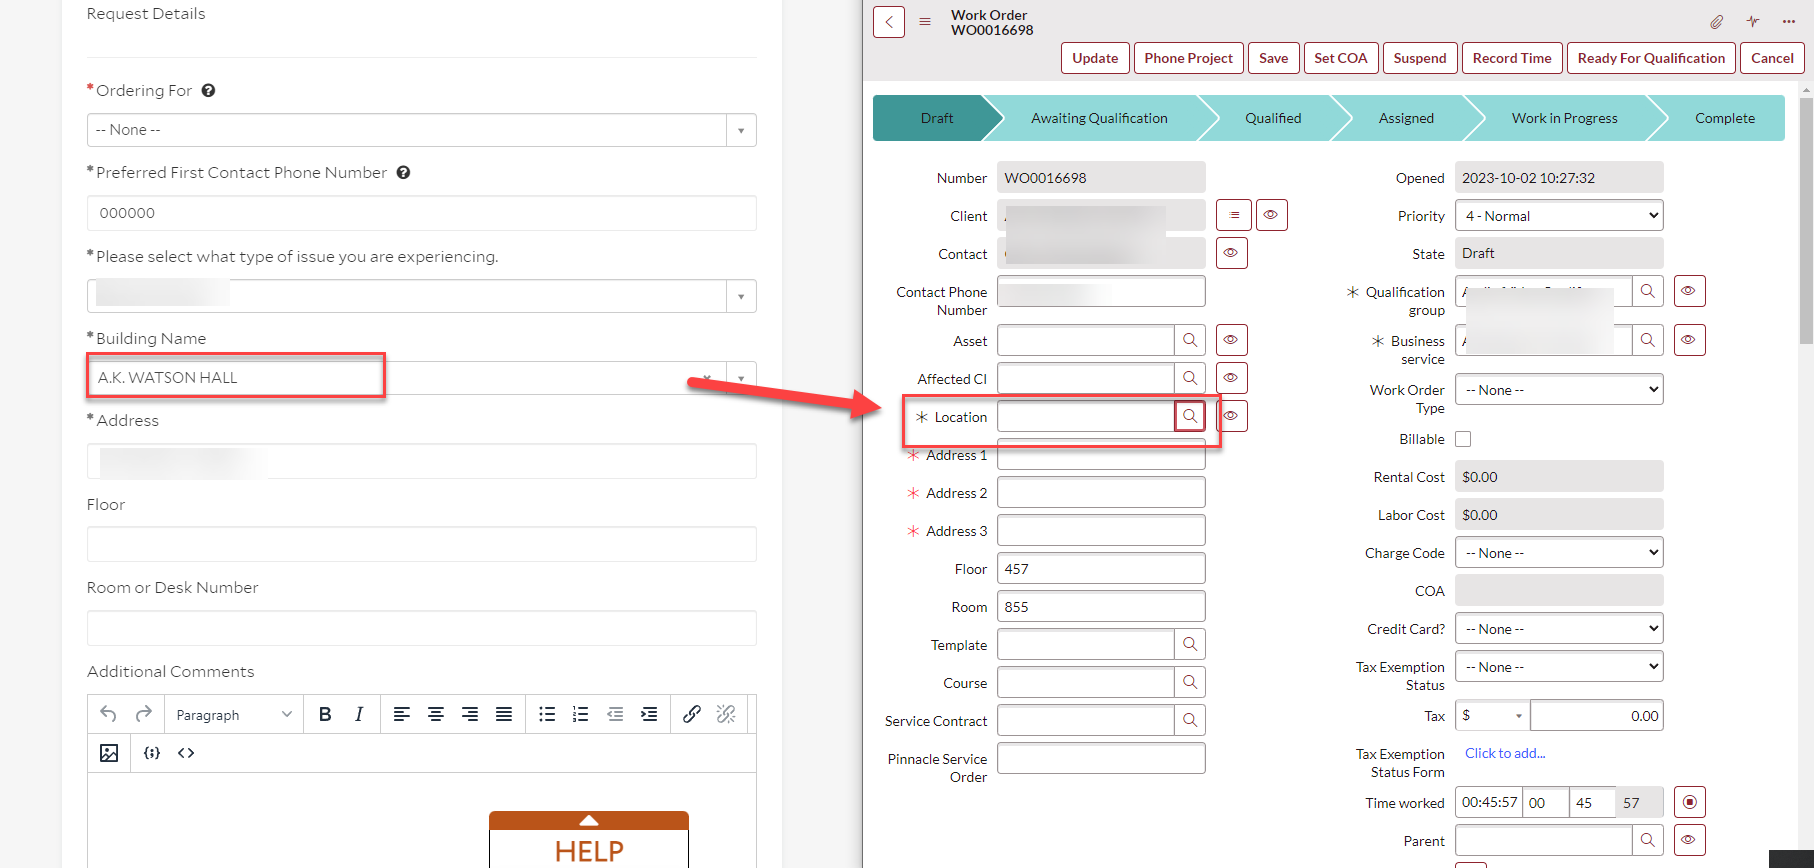Toggle the Billable checkbox

click(x=1463, y=439)
